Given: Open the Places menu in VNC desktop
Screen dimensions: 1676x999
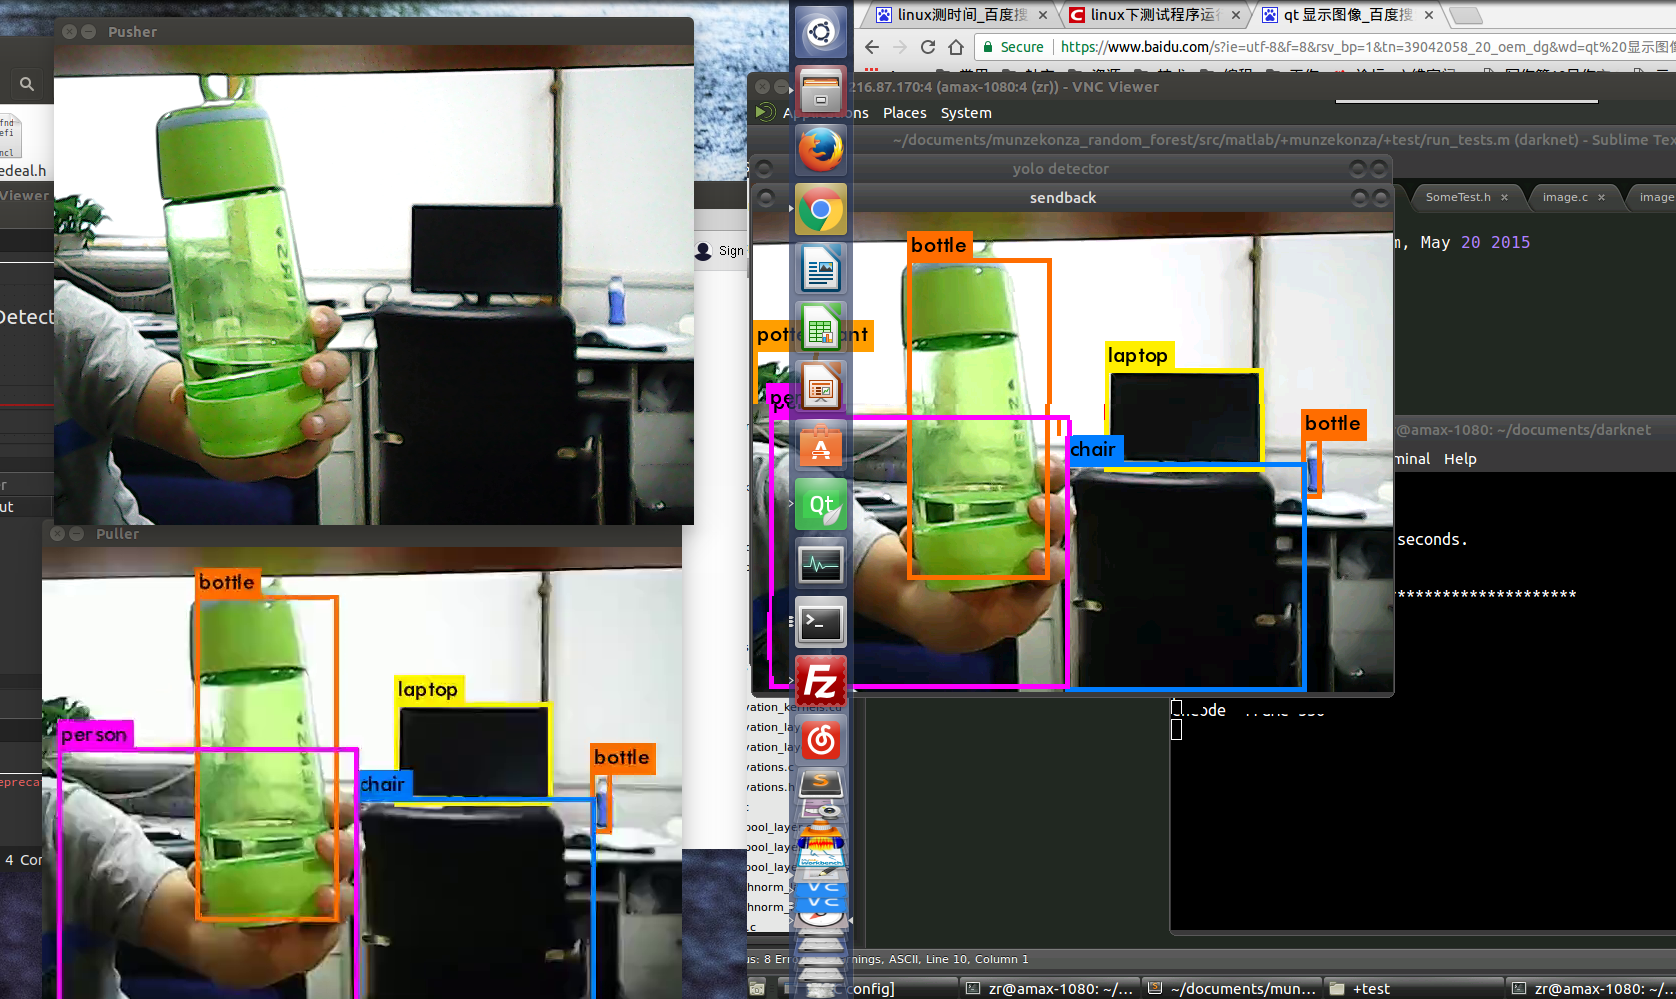Looking at the screenshot, I should click(904, 113).
